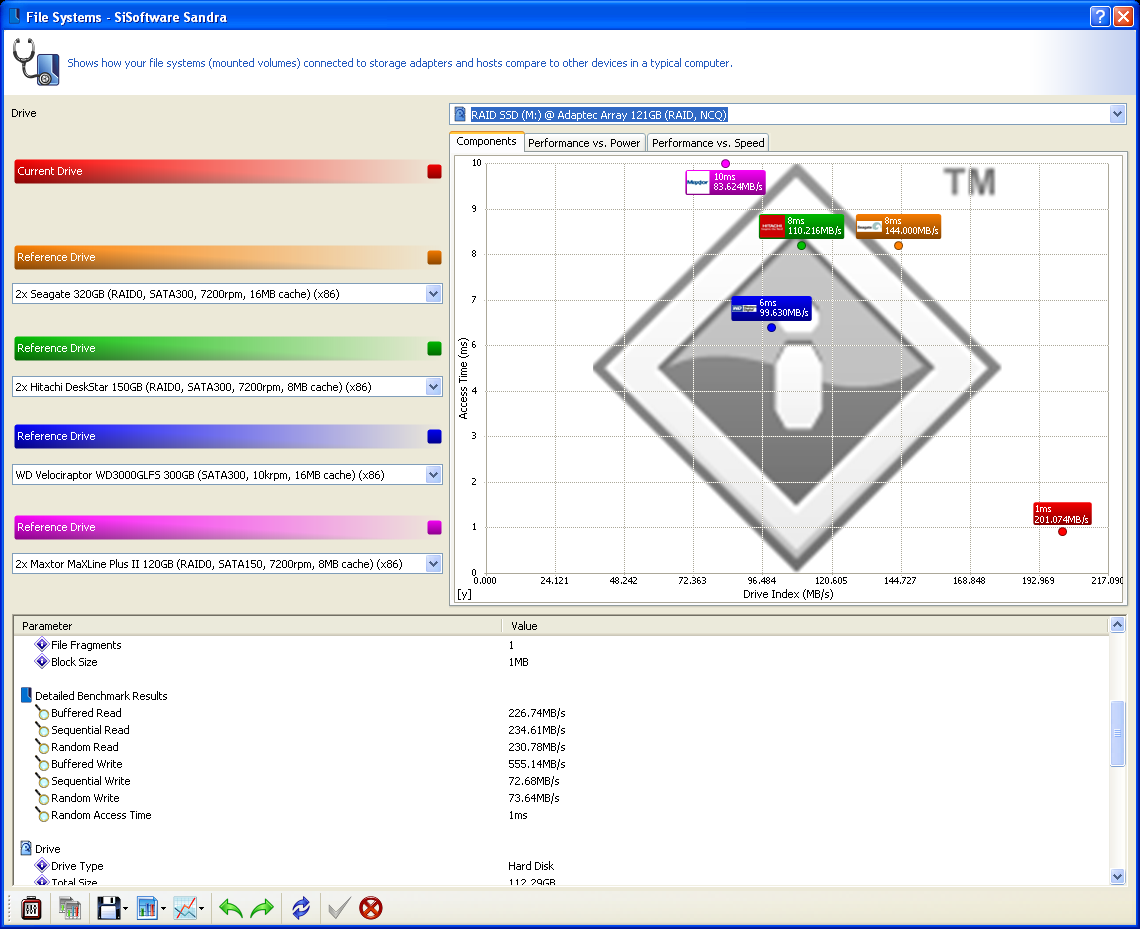Viewport: 1140px width, 929px height.
Task: Click the icon beside Buffered Write
Action: 42,763
